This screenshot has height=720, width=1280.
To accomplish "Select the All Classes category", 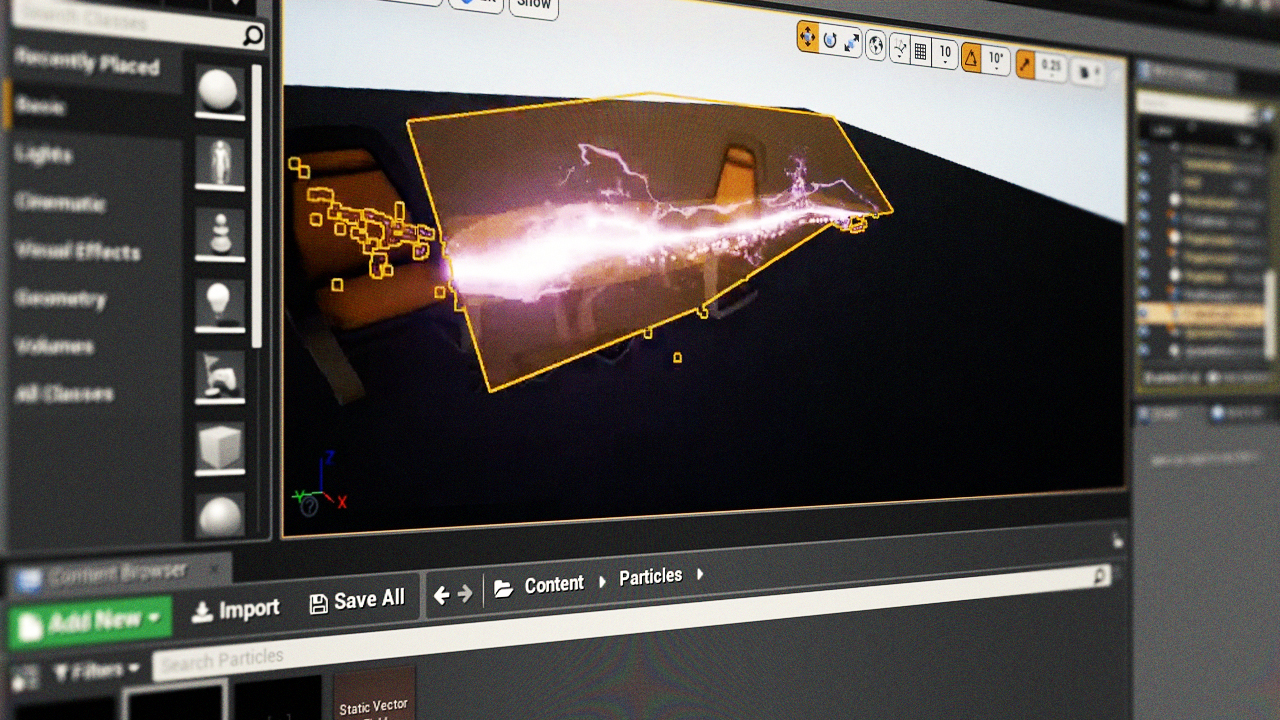I will [x=64, y=394].
